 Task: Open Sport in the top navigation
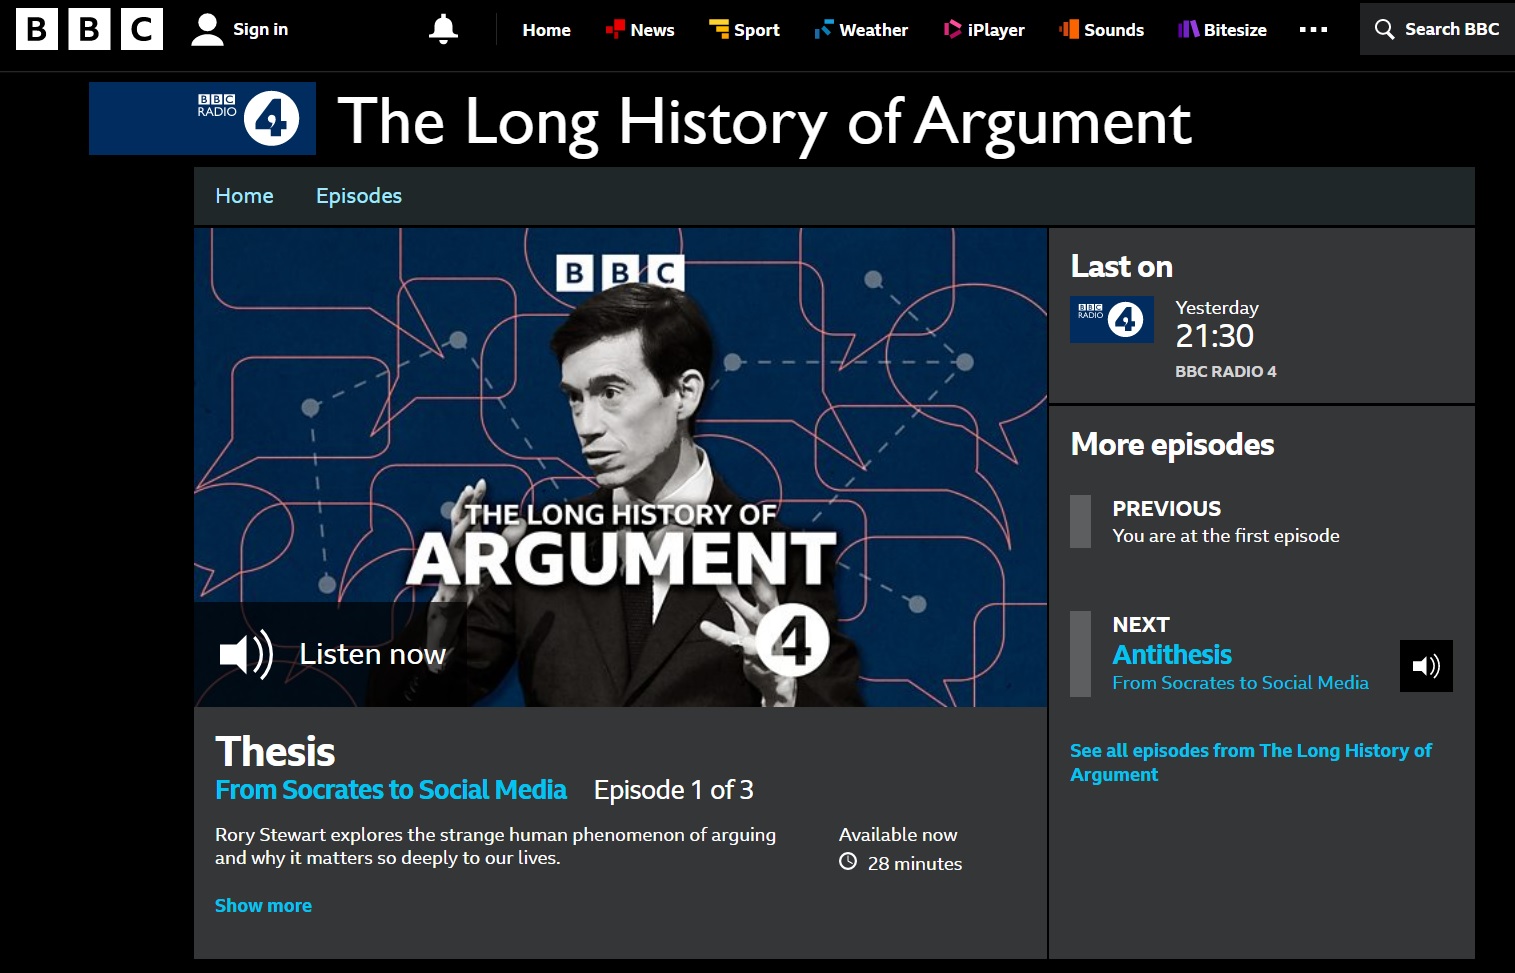pos(744,30)
